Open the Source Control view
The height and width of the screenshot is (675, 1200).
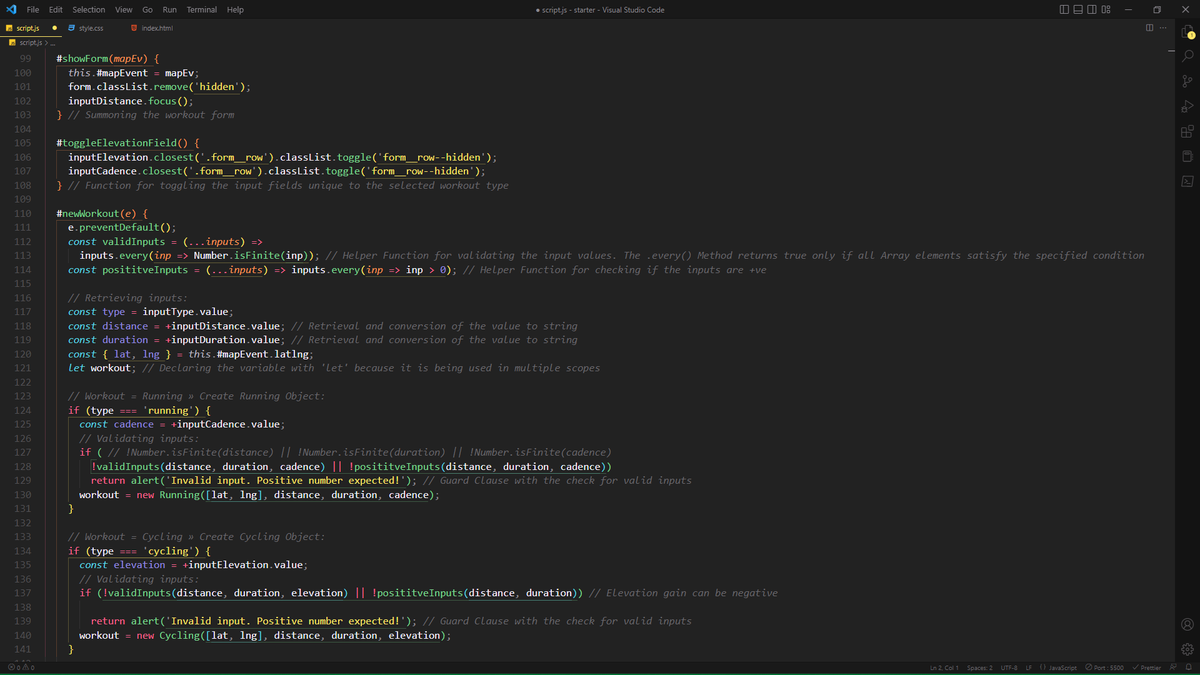(x=1187, y=81)
